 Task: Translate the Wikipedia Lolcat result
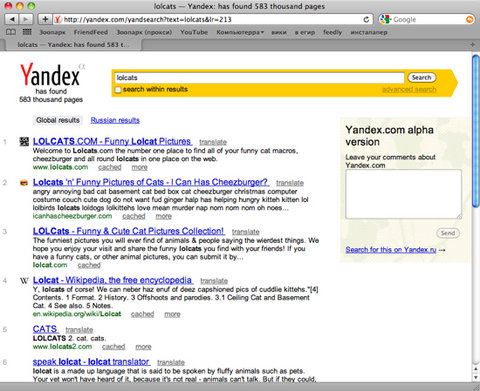[x=214, y=281]
